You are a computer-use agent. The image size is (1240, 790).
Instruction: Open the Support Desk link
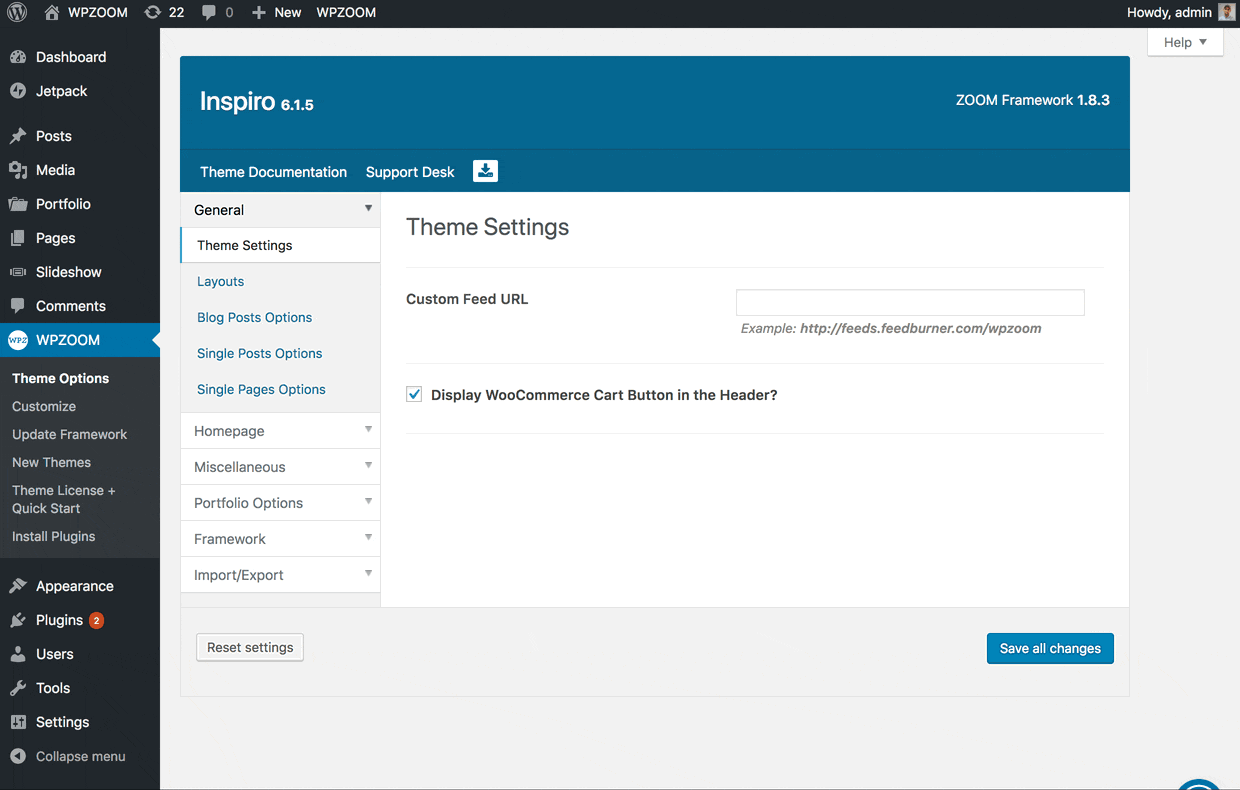coord(410,172)
